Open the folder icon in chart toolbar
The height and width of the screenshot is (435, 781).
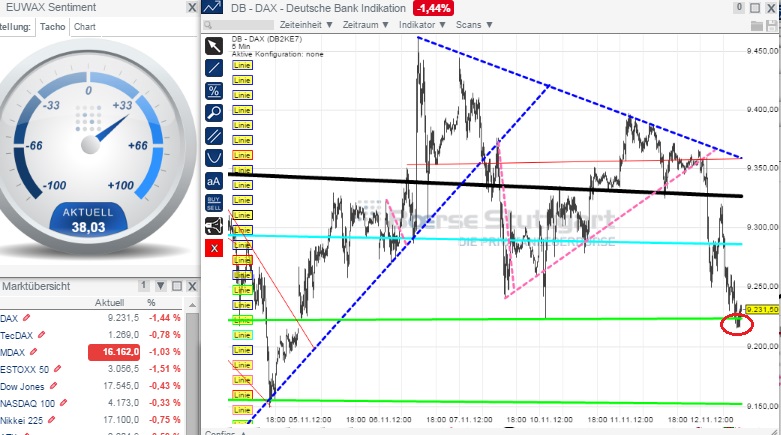(757, 25)
